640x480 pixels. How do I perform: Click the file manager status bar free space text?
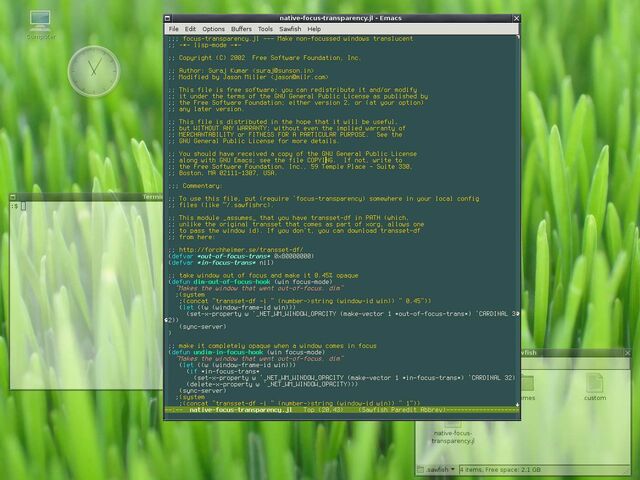pyautogui.click(x=500, y=470)
